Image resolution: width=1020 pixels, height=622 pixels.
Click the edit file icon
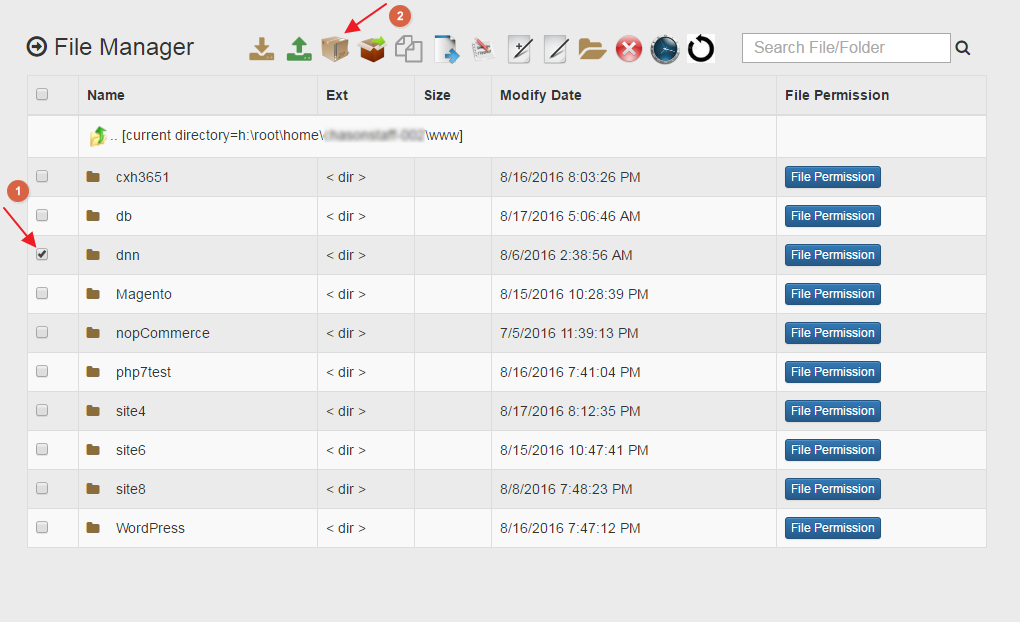(x=556, y=47)
